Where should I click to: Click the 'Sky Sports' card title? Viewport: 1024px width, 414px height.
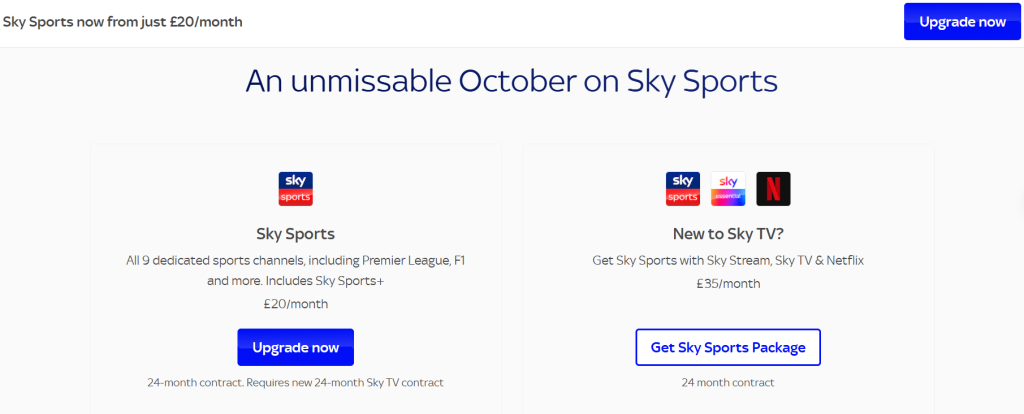[295, 234]
